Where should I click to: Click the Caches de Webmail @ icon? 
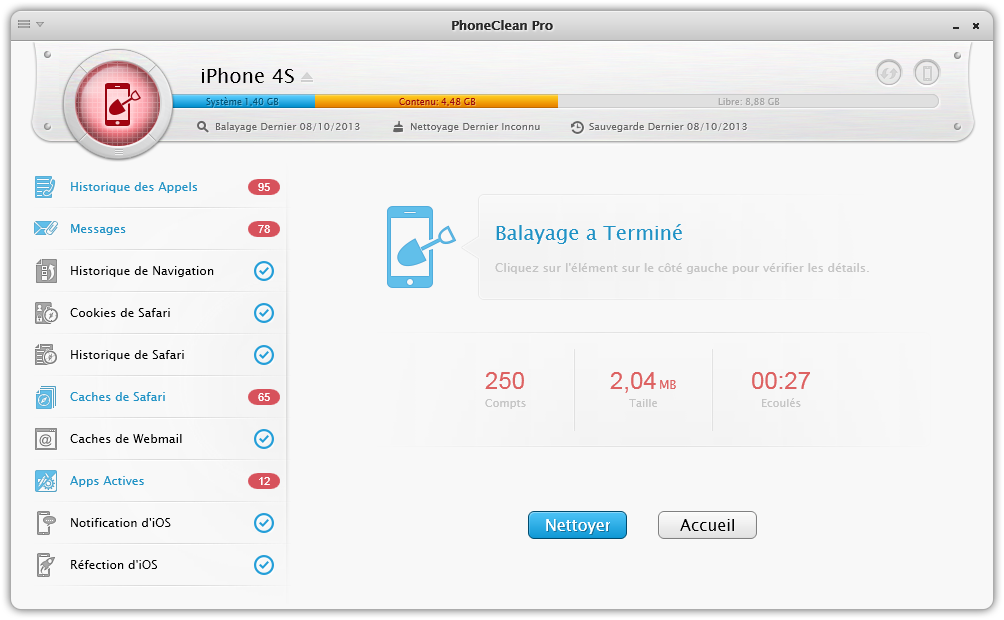pyautogui.click(x=45, y=439)
